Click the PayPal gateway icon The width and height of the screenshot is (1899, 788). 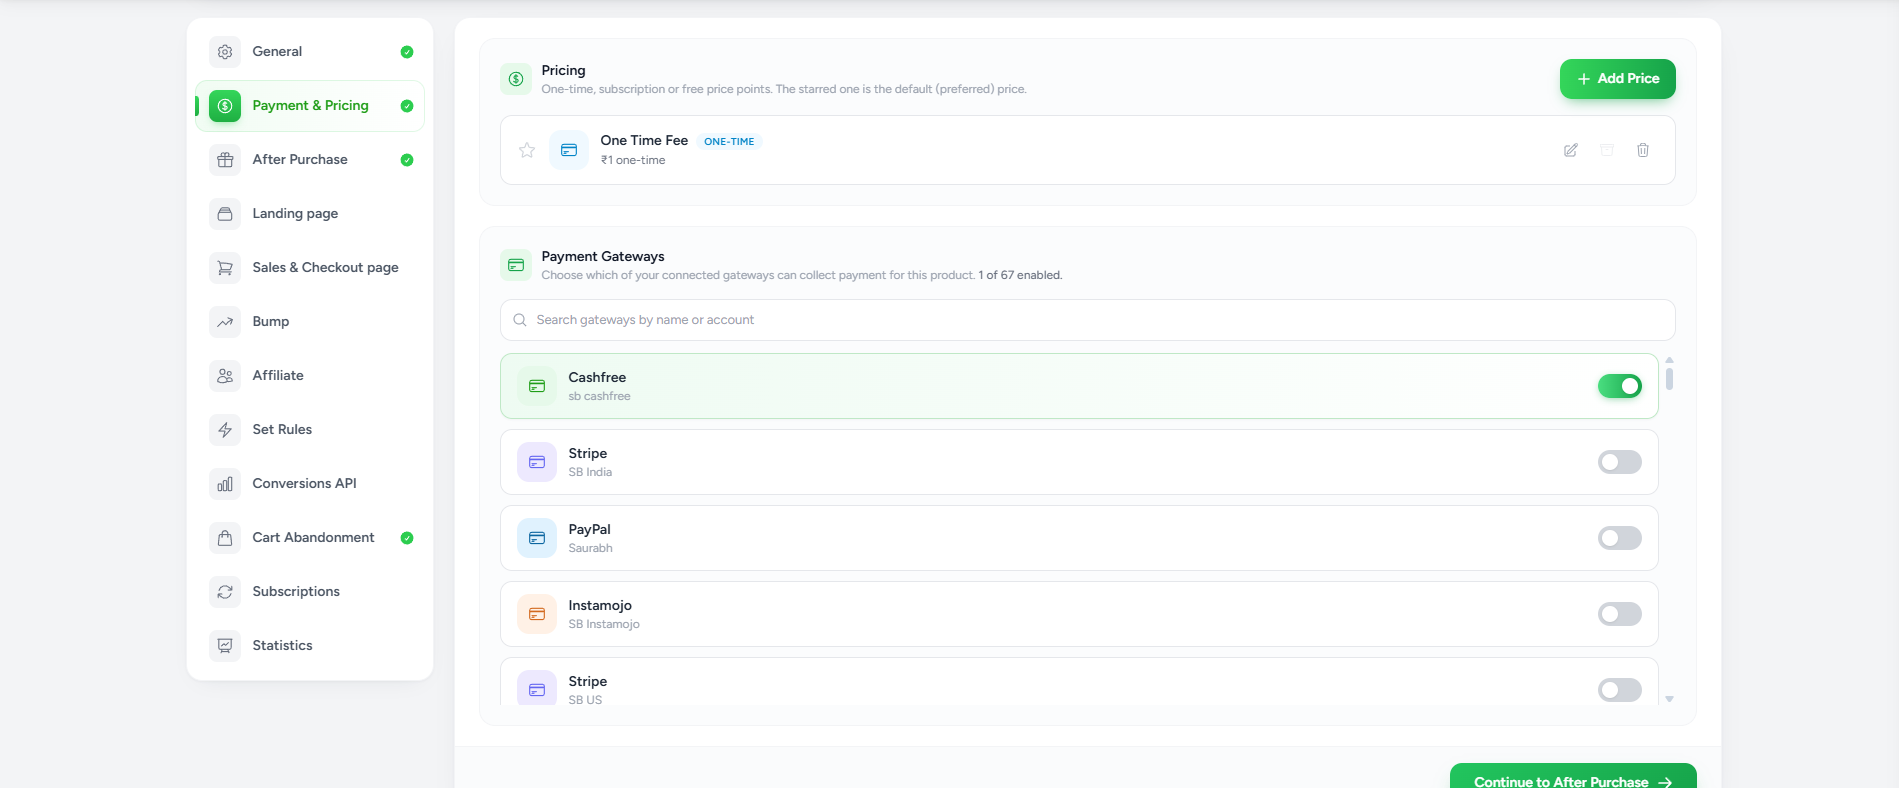pos(537,538)
